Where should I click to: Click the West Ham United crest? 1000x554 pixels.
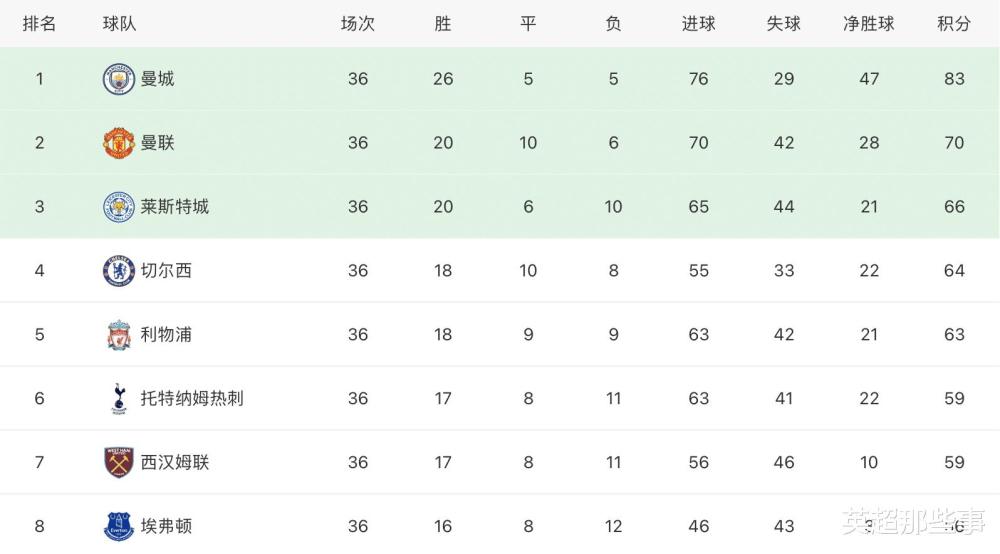click(x=119, y=462)
